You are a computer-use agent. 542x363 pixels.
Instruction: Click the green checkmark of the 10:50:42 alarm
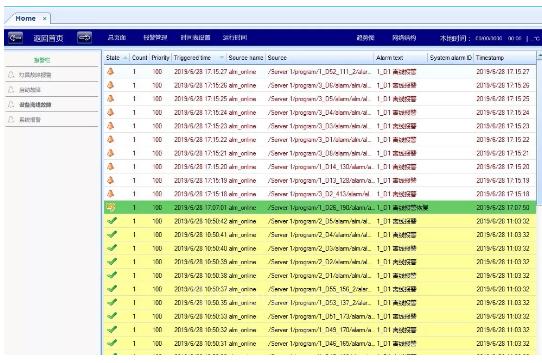tap(112, 221)
